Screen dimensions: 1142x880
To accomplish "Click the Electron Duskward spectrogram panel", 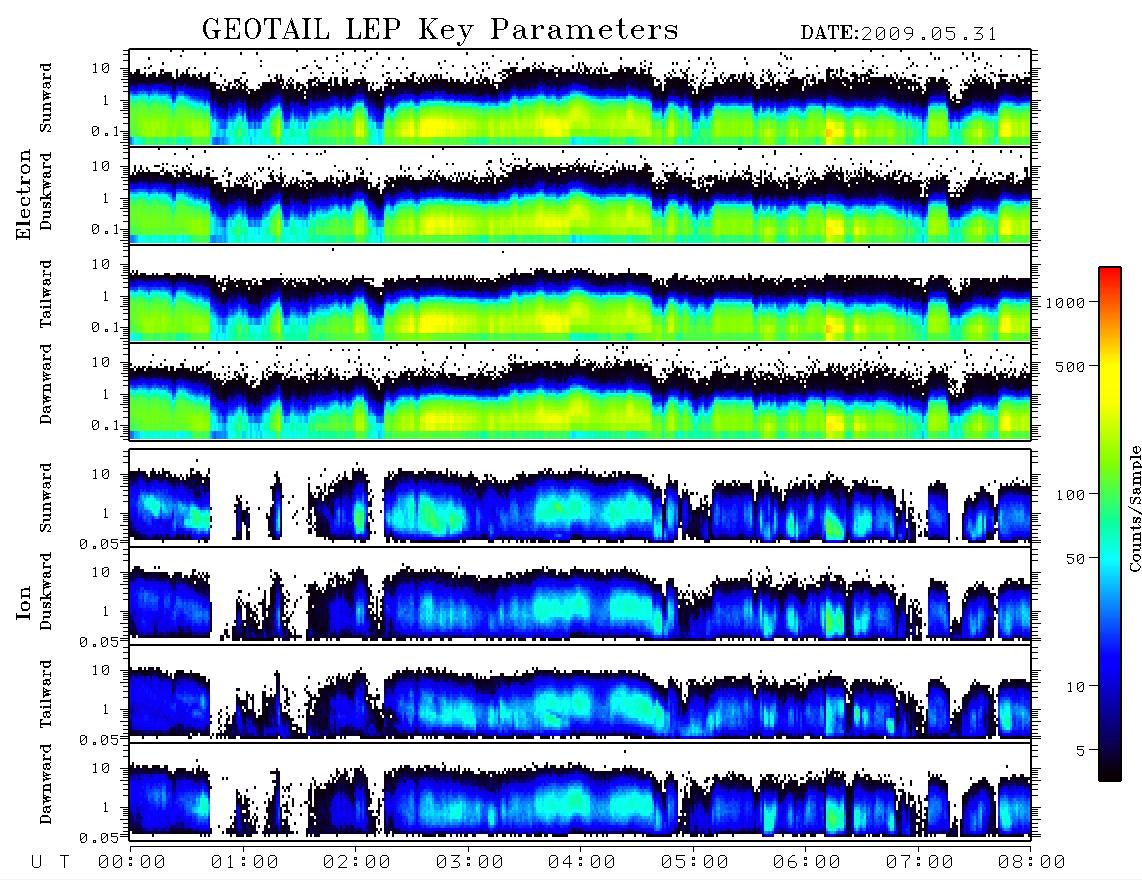I will (x=580, y=195).
